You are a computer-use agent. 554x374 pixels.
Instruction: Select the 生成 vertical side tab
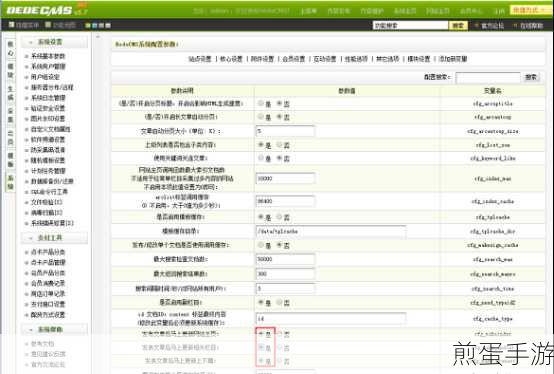click(x=11, y=93)
